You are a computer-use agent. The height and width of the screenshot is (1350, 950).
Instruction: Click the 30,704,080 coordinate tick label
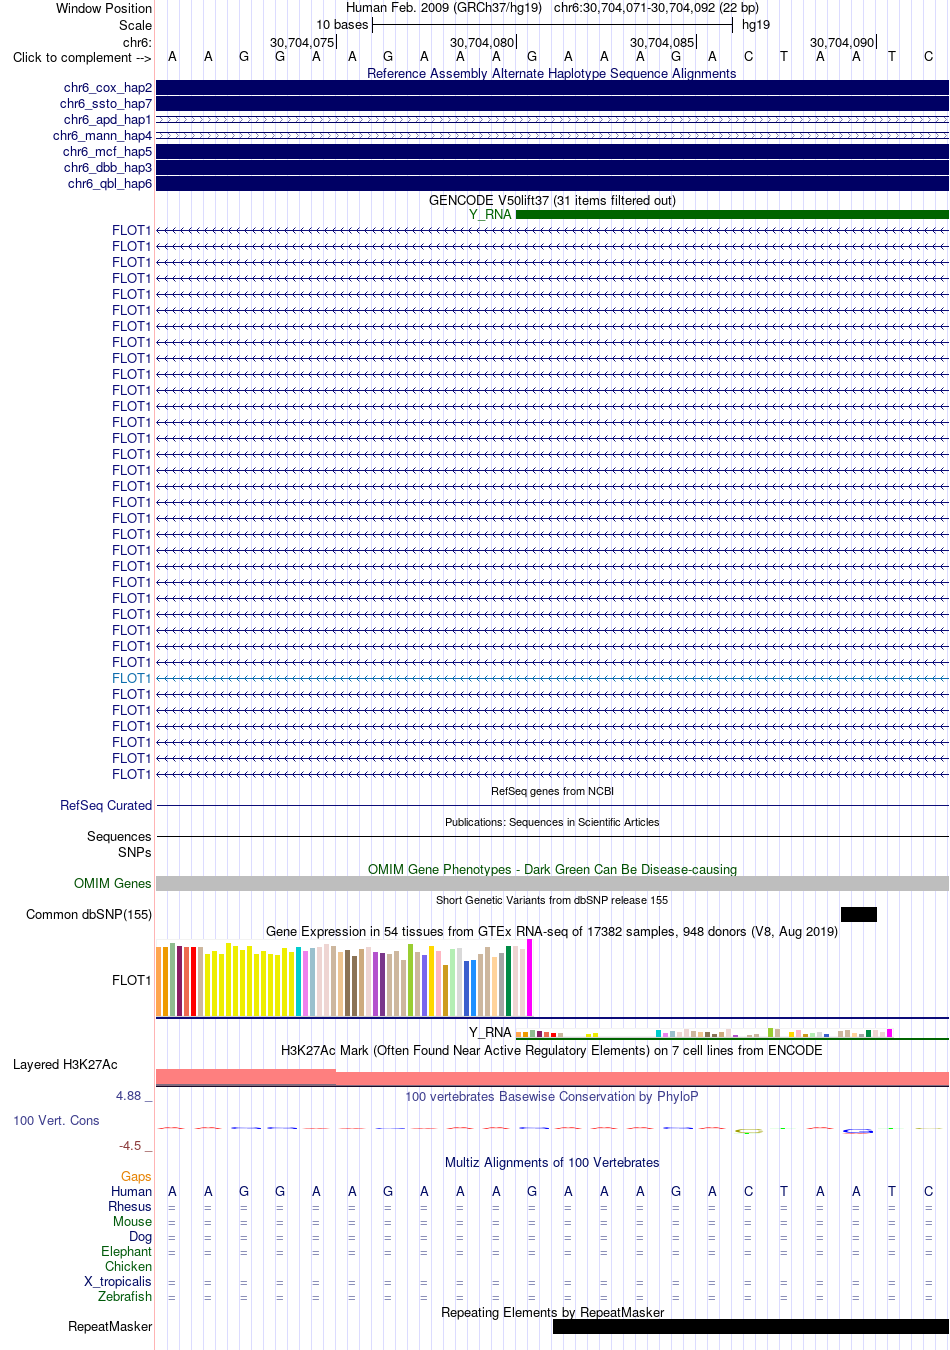(482, 42)
